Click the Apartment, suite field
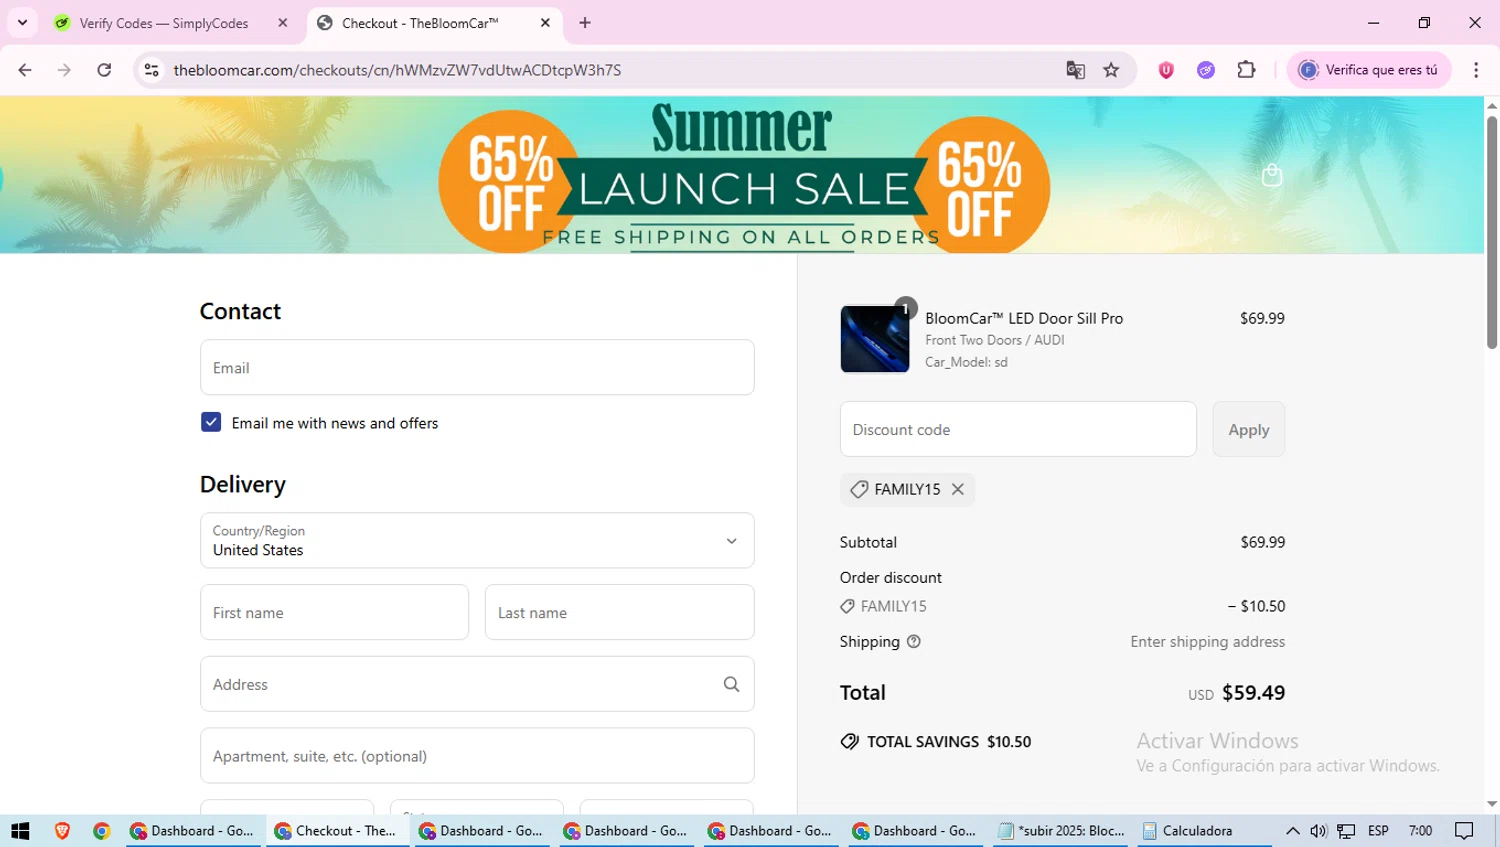Screen dimensions: 1500x847 pyautogui.click(x=477, y=755)
